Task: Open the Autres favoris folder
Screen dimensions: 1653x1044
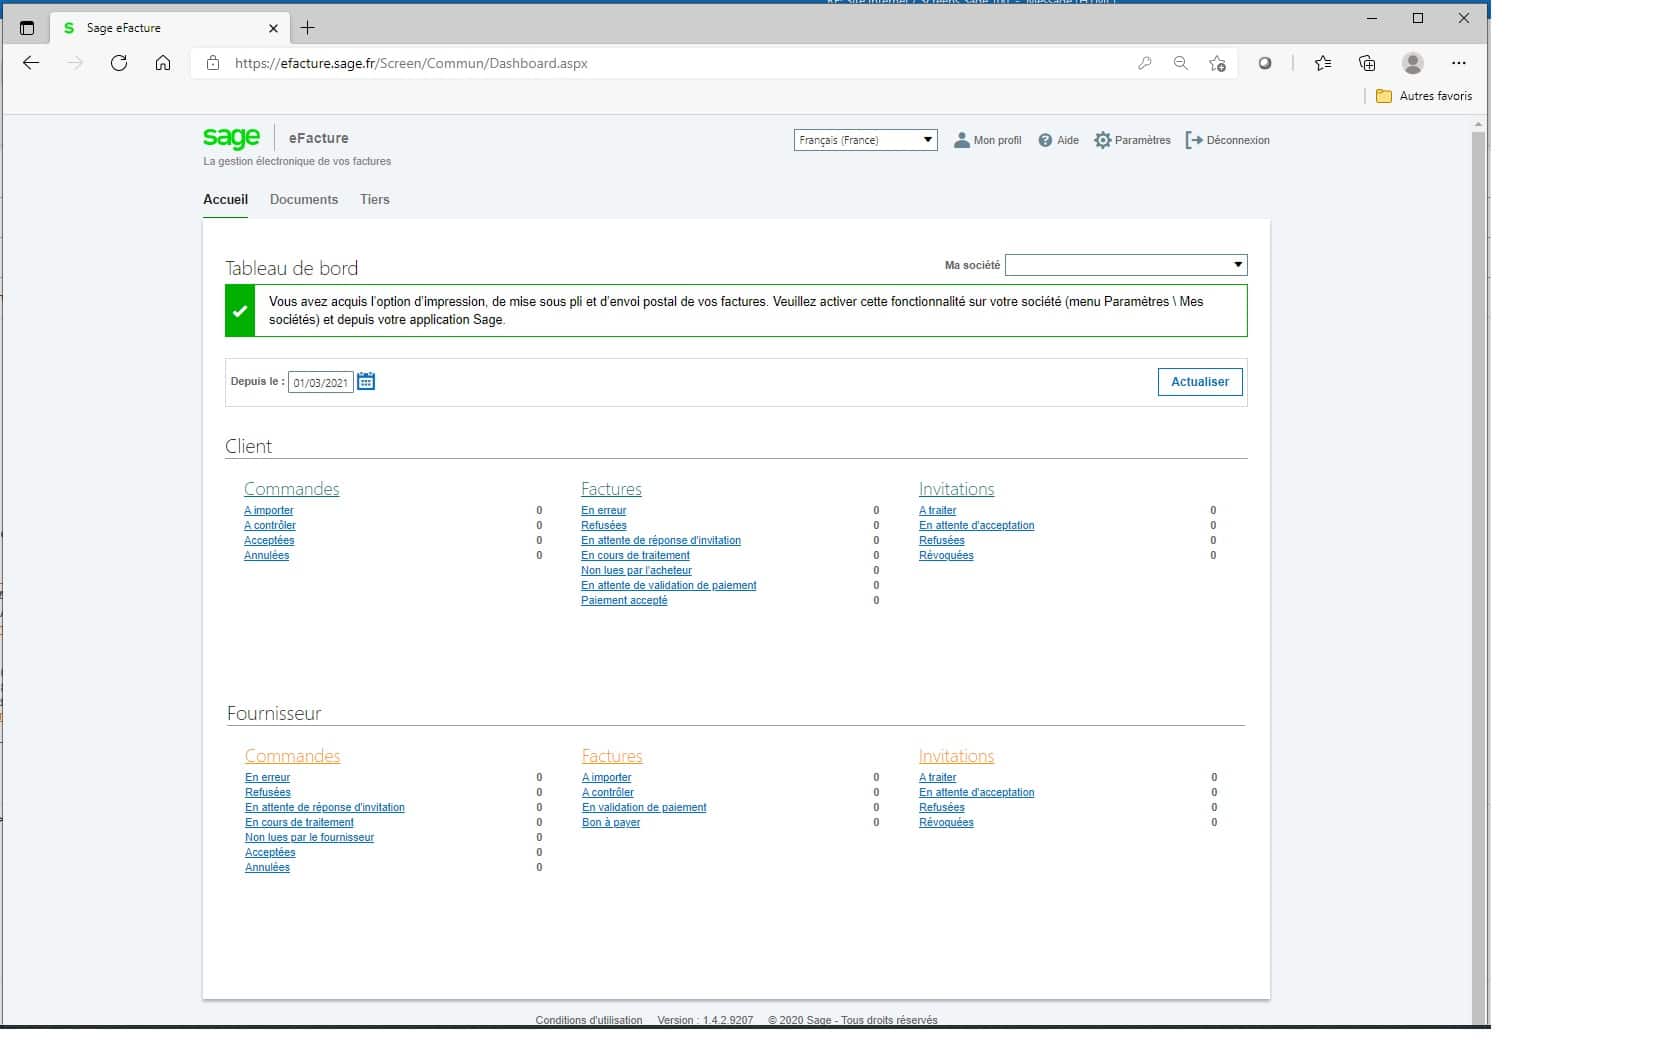Action: point(1424,96)
